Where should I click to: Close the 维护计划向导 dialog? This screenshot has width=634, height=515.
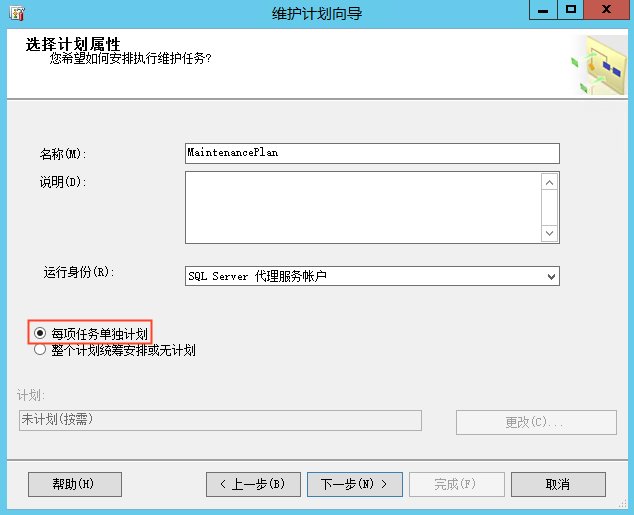607,10
